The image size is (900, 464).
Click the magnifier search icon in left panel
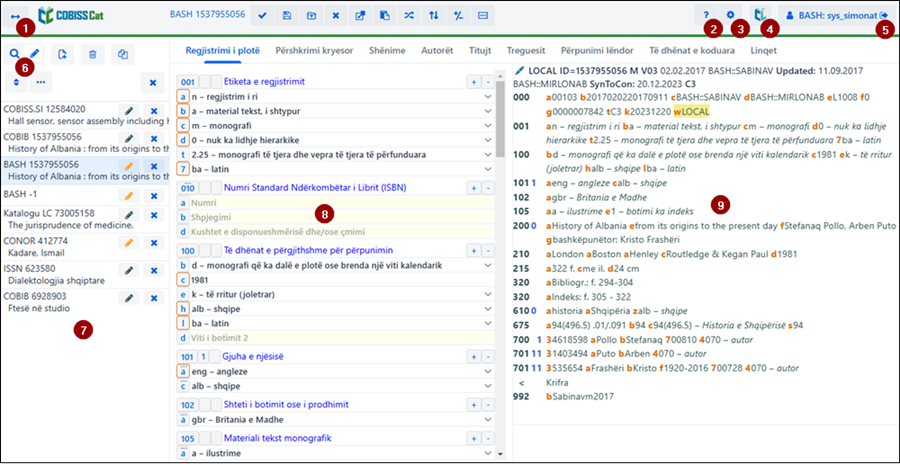tap(14, 54)
